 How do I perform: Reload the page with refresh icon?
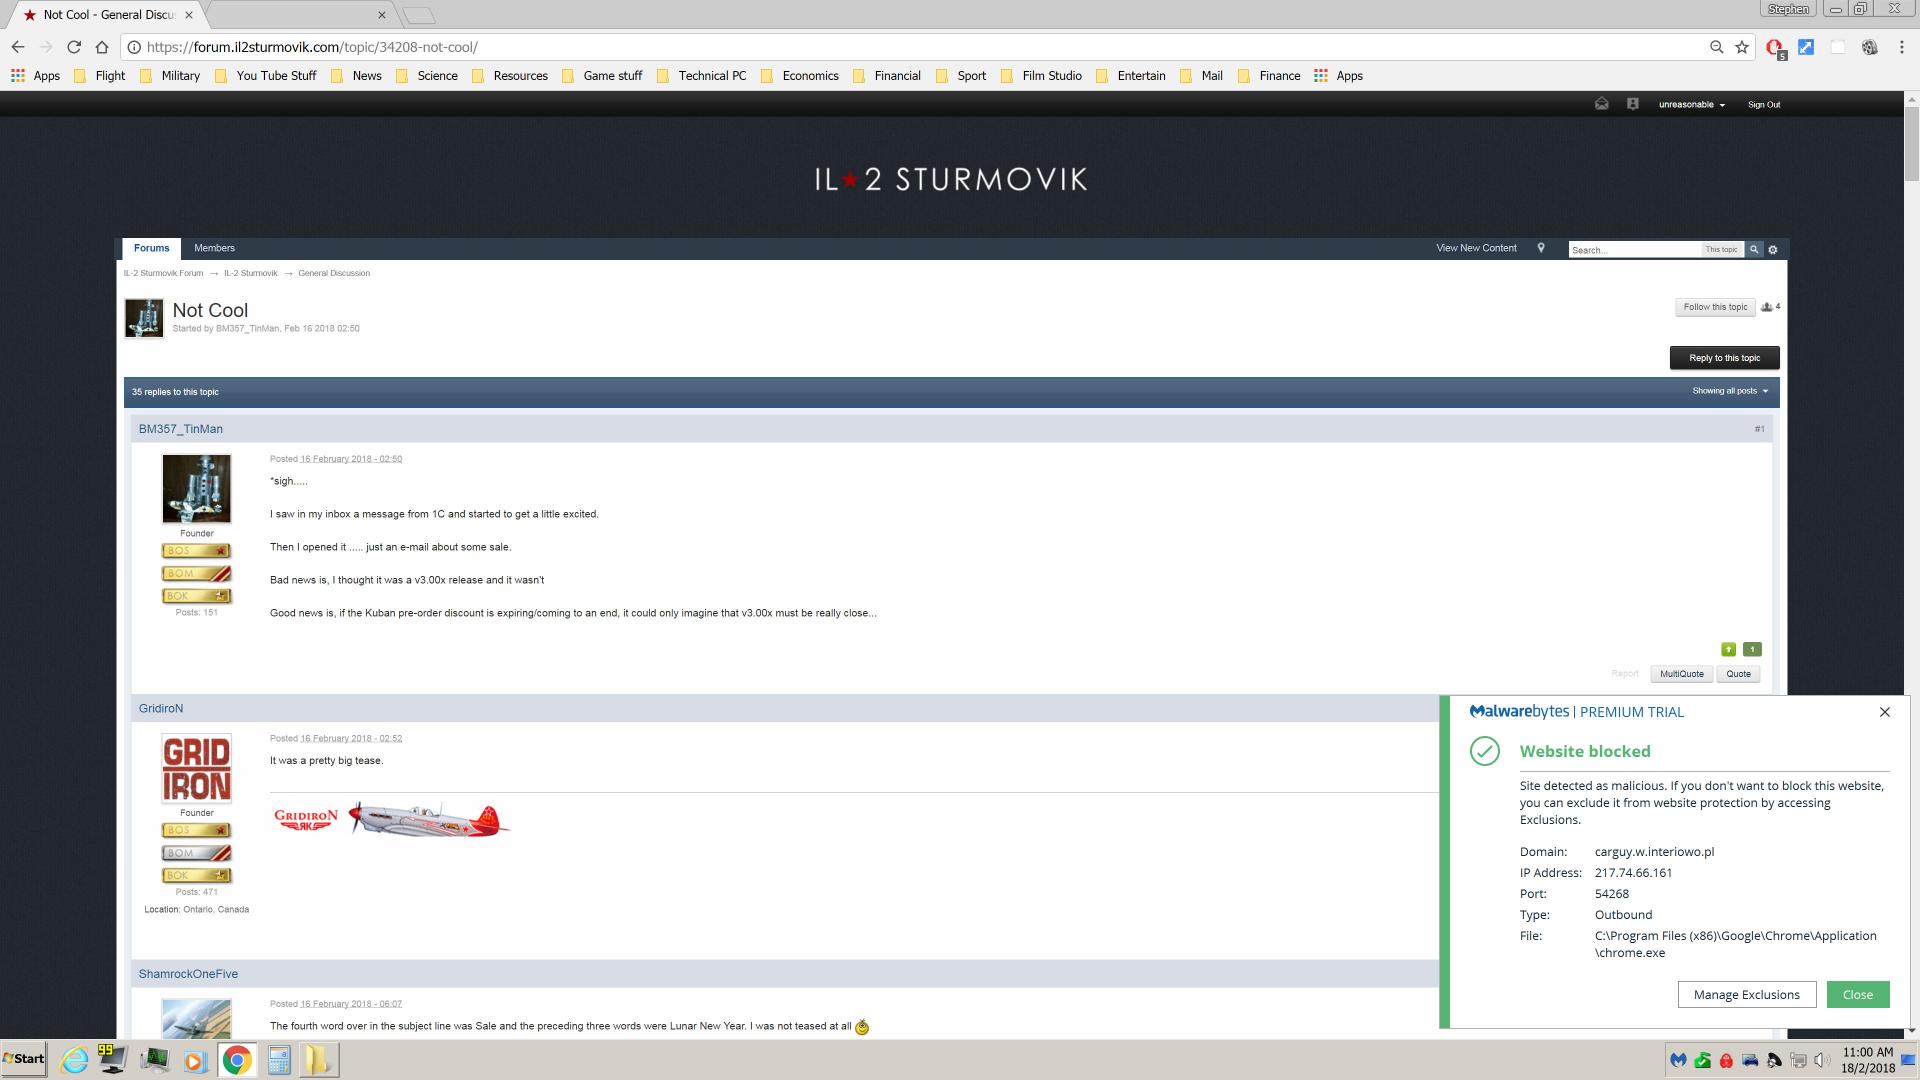74,47
